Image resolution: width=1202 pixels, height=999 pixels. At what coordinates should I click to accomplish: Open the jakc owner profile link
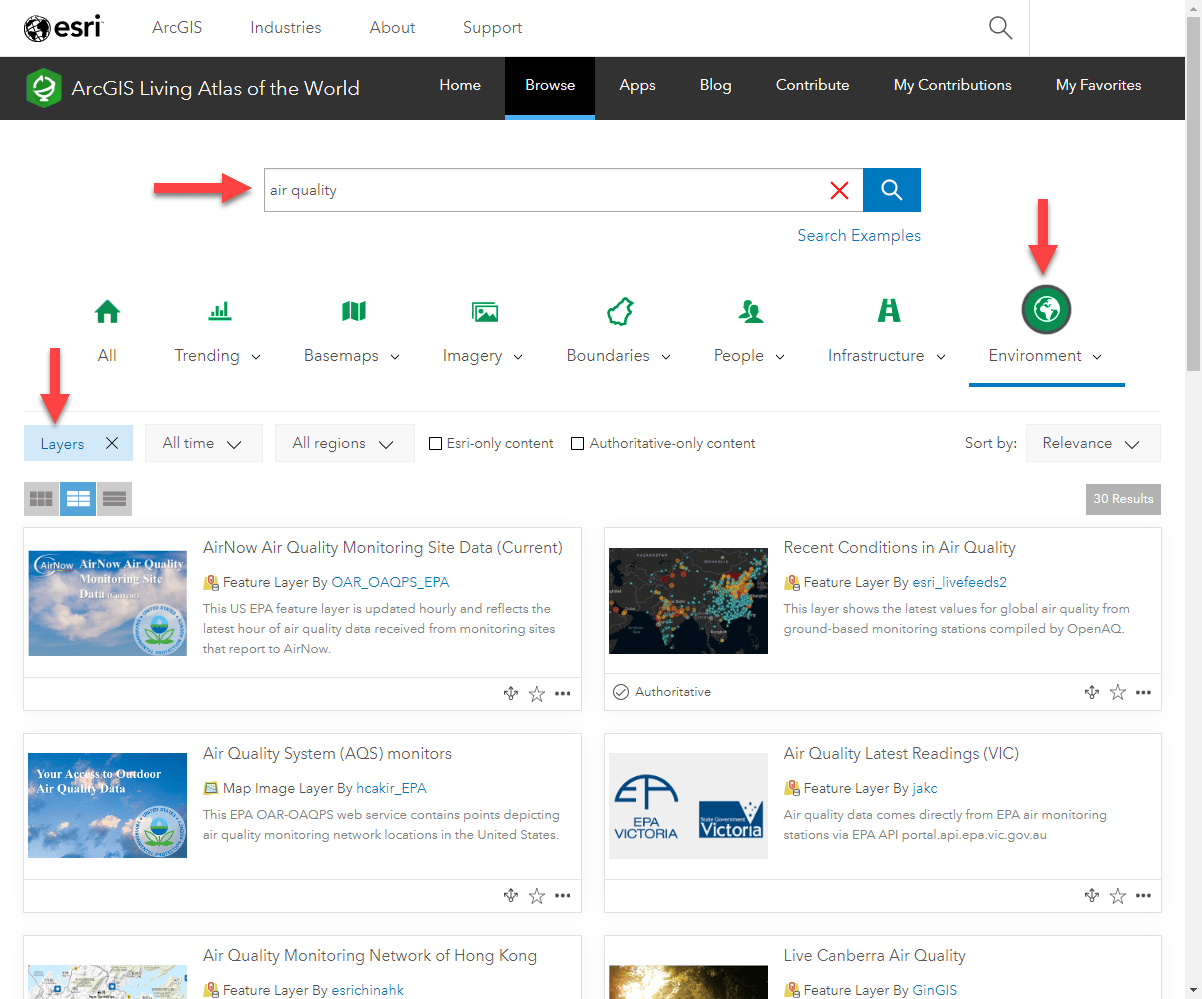[925, 788]
